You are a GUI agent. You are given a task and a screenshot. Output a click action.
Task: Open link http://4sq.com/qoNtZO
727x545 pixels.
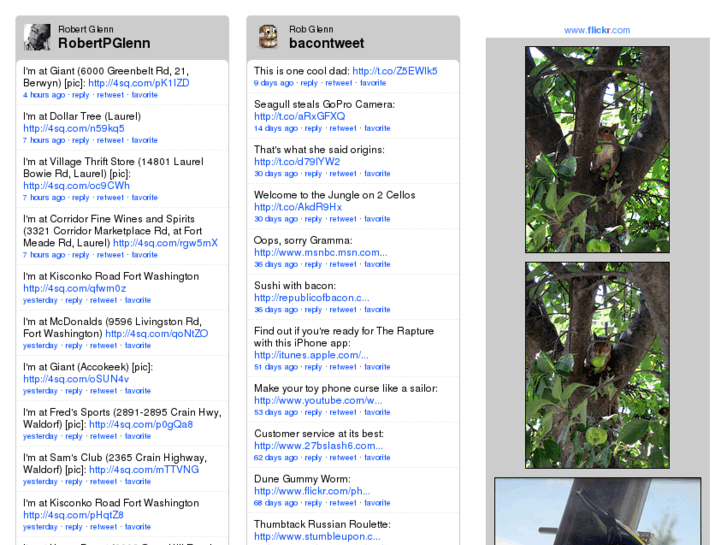[157, 333]
